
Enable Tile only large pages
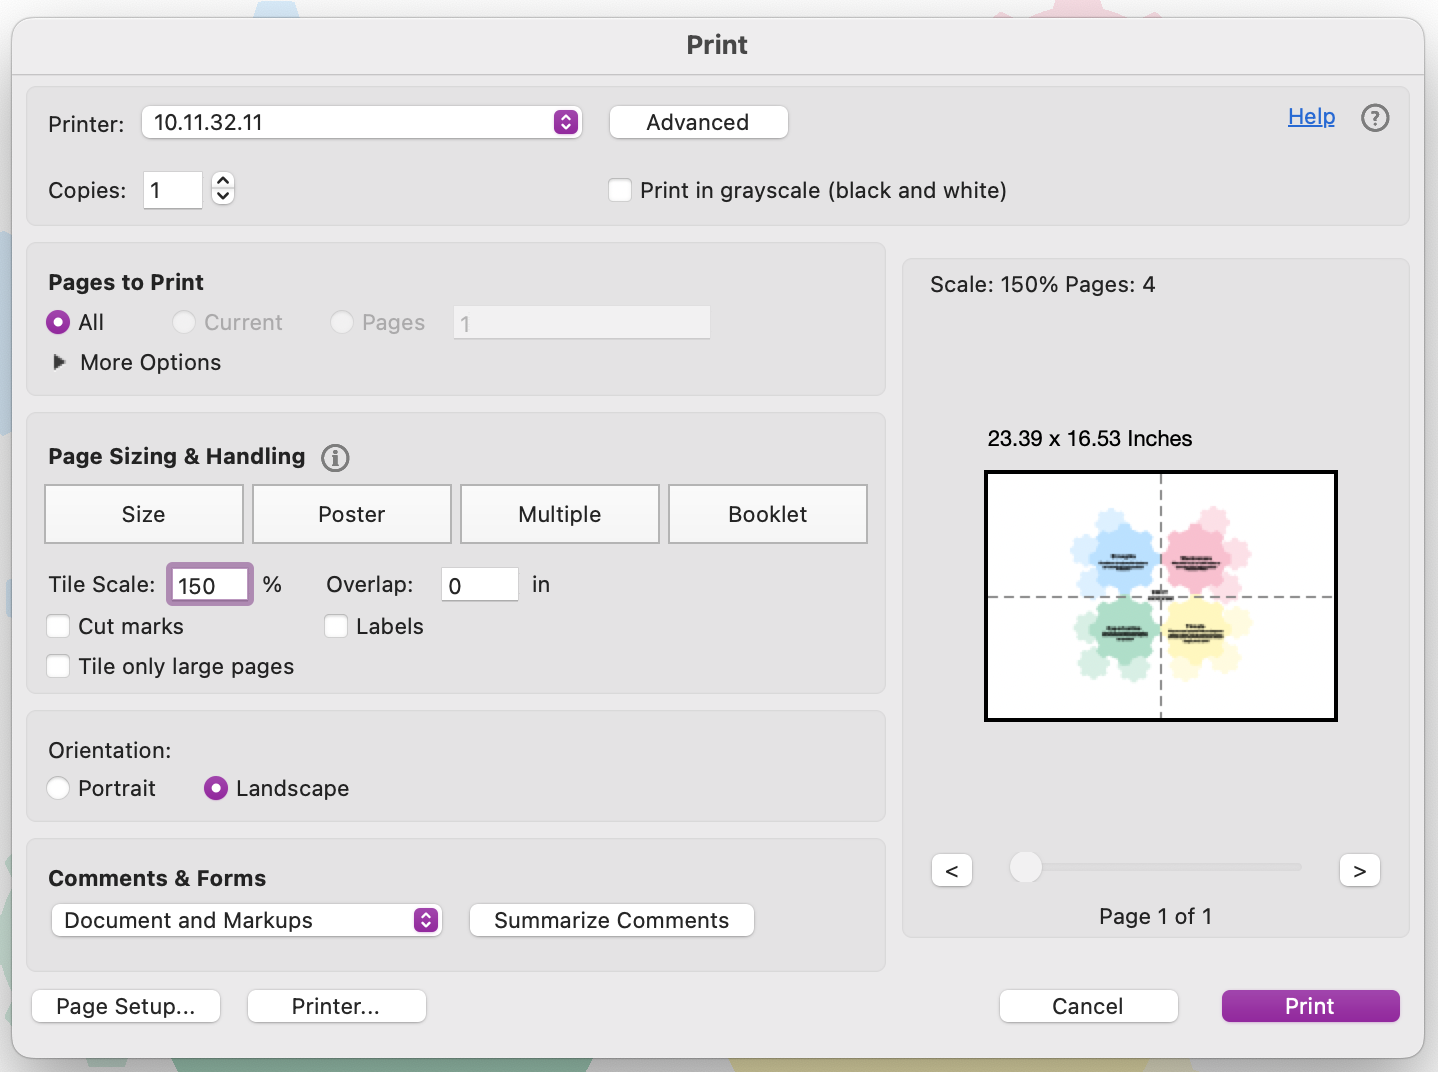tap(58, 666)
